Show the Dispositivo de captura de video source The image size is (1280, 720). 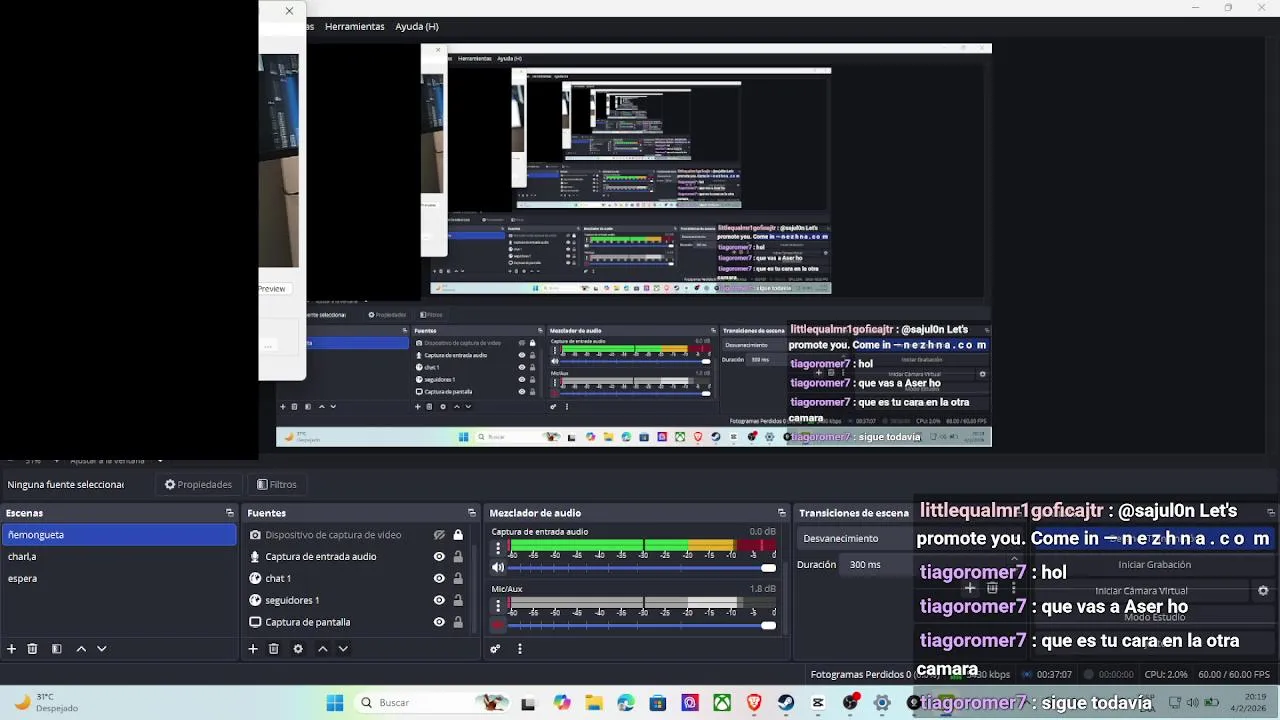pyautogui.click(x=439, y=535)
